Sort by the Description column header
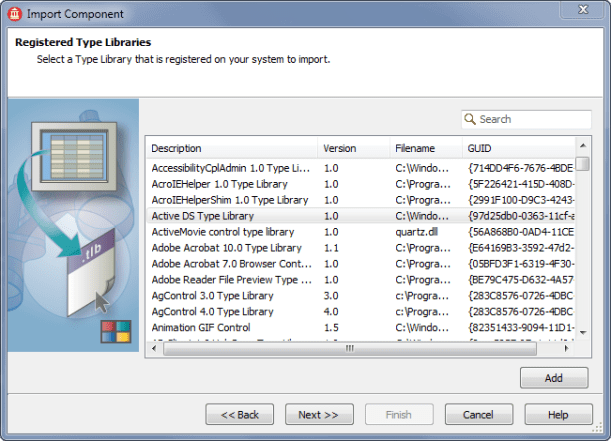 point(231,148)
